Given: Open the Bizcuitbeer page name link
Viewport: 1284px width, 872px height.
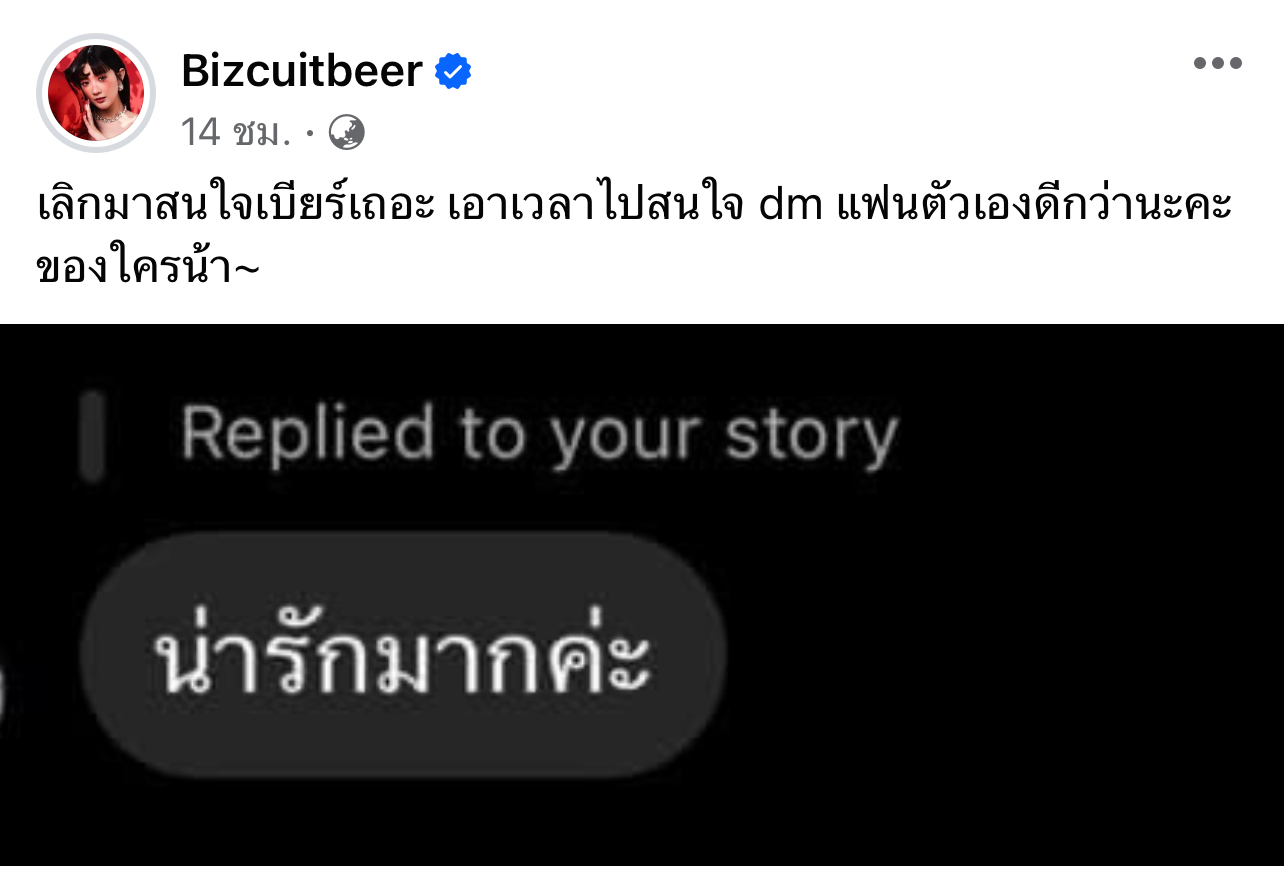Looking at the screenshot, I should (x=301, y=71).
